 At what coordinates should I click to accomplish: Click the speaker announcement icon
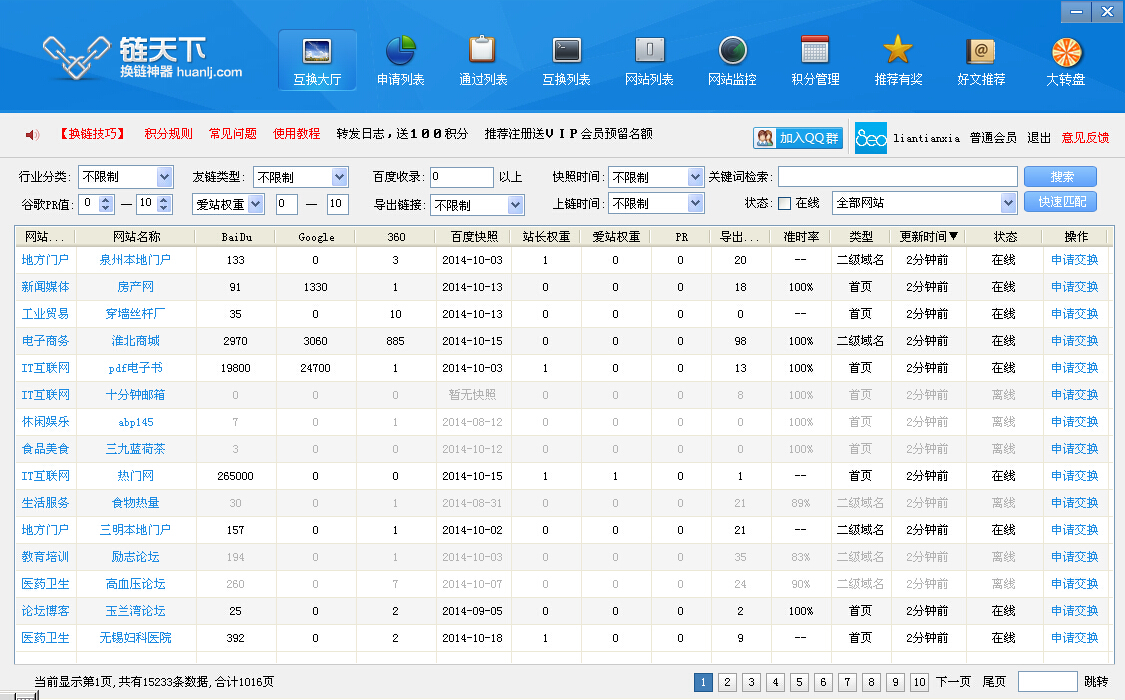[x=32, y=135]
